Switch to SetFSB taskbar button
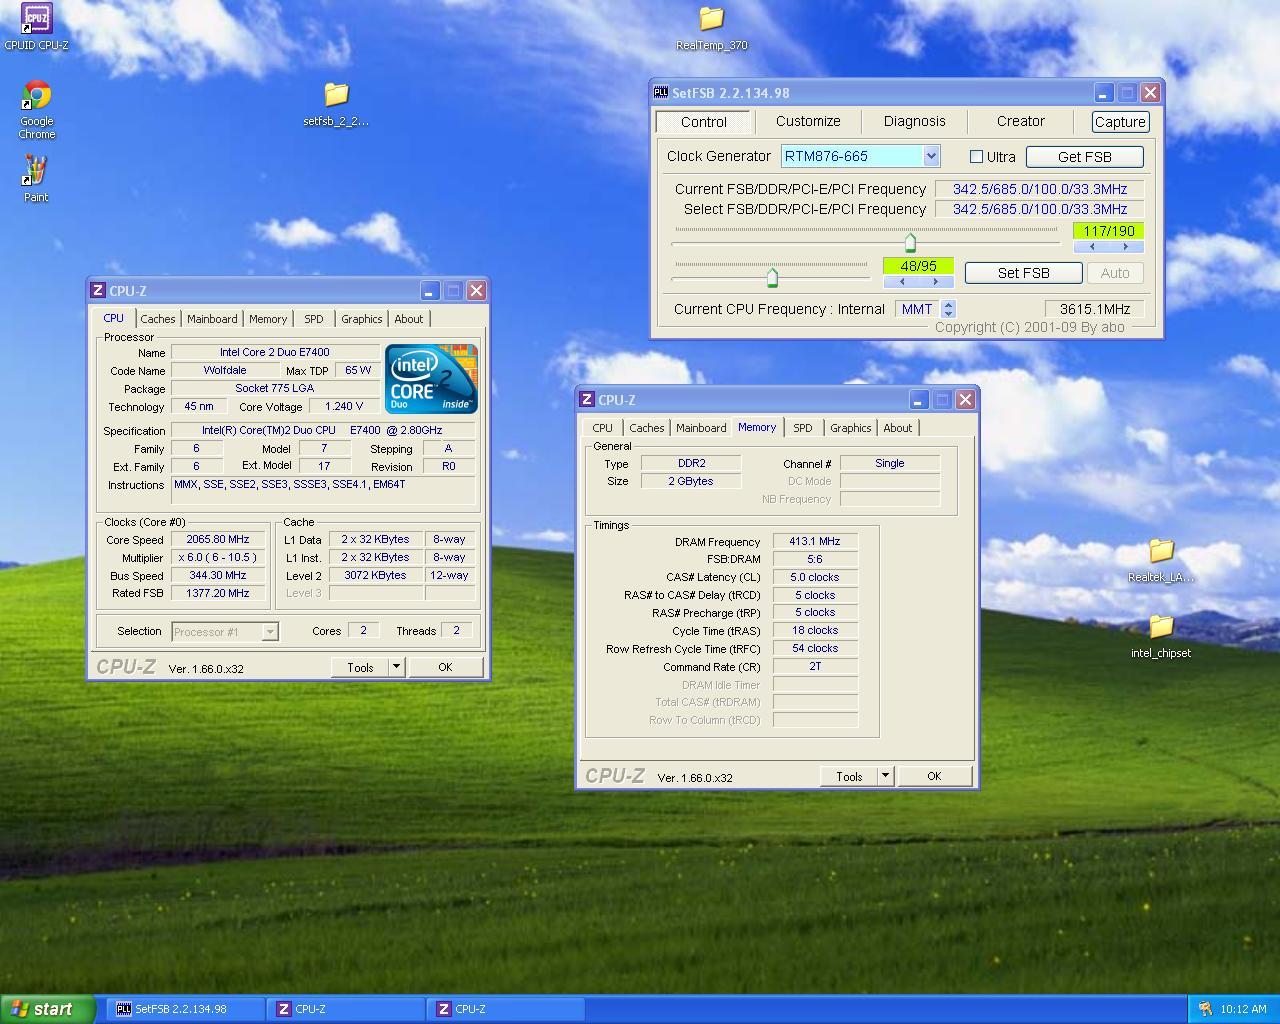 coord(186,1009)
